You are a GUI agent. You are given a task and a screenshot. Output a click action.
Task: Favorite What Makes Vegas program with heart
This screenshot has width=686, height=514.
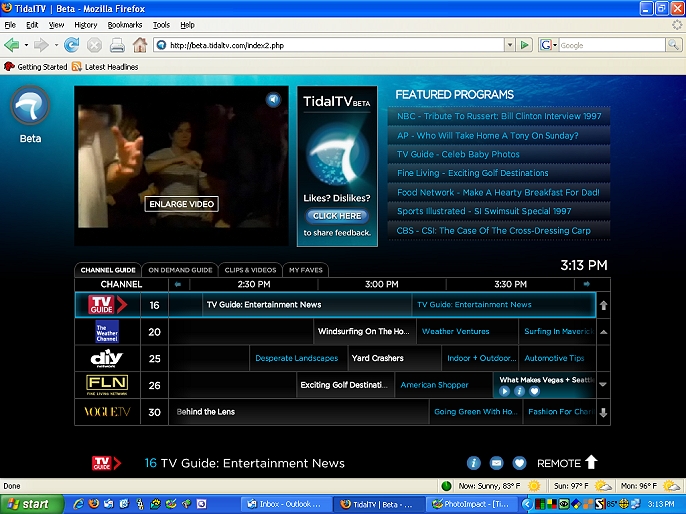(x=534, y=391)
